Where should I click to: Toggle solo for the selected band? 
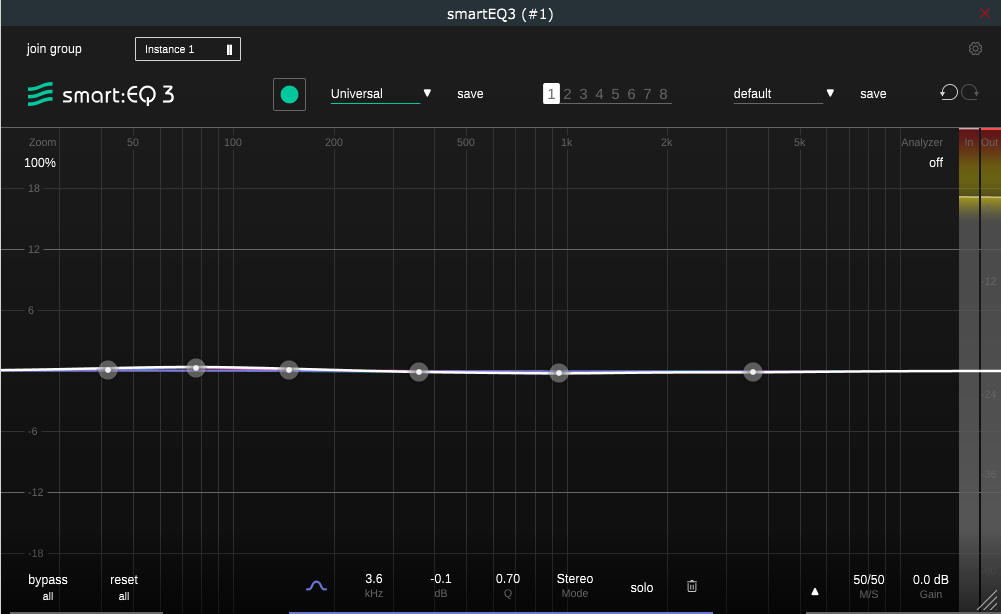click(642, 588)
